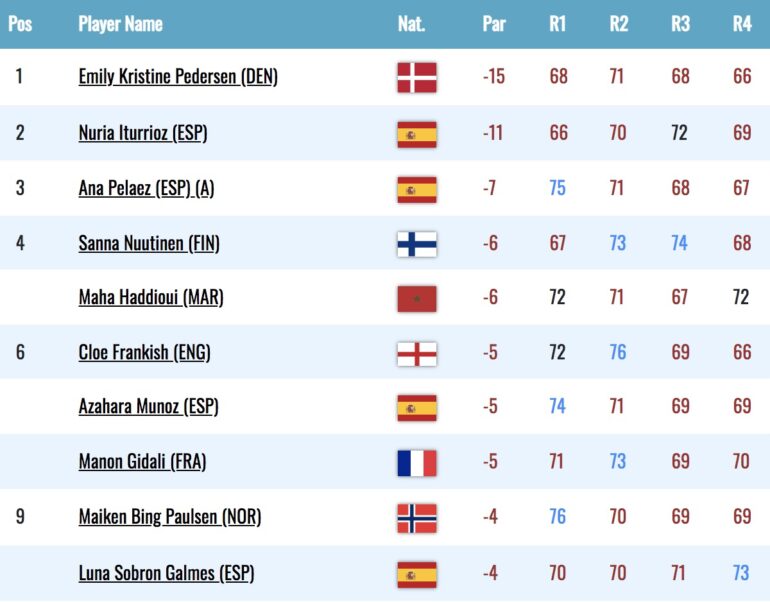Select Manon Gidali (FRA) link

[142, 462]
